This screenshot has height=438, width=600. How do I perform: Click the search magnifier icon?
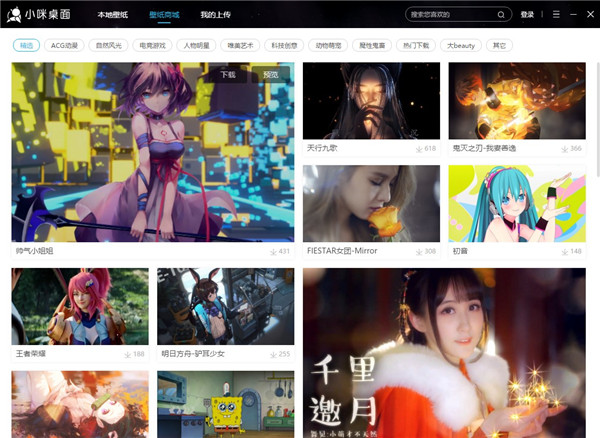coord(501,15)
